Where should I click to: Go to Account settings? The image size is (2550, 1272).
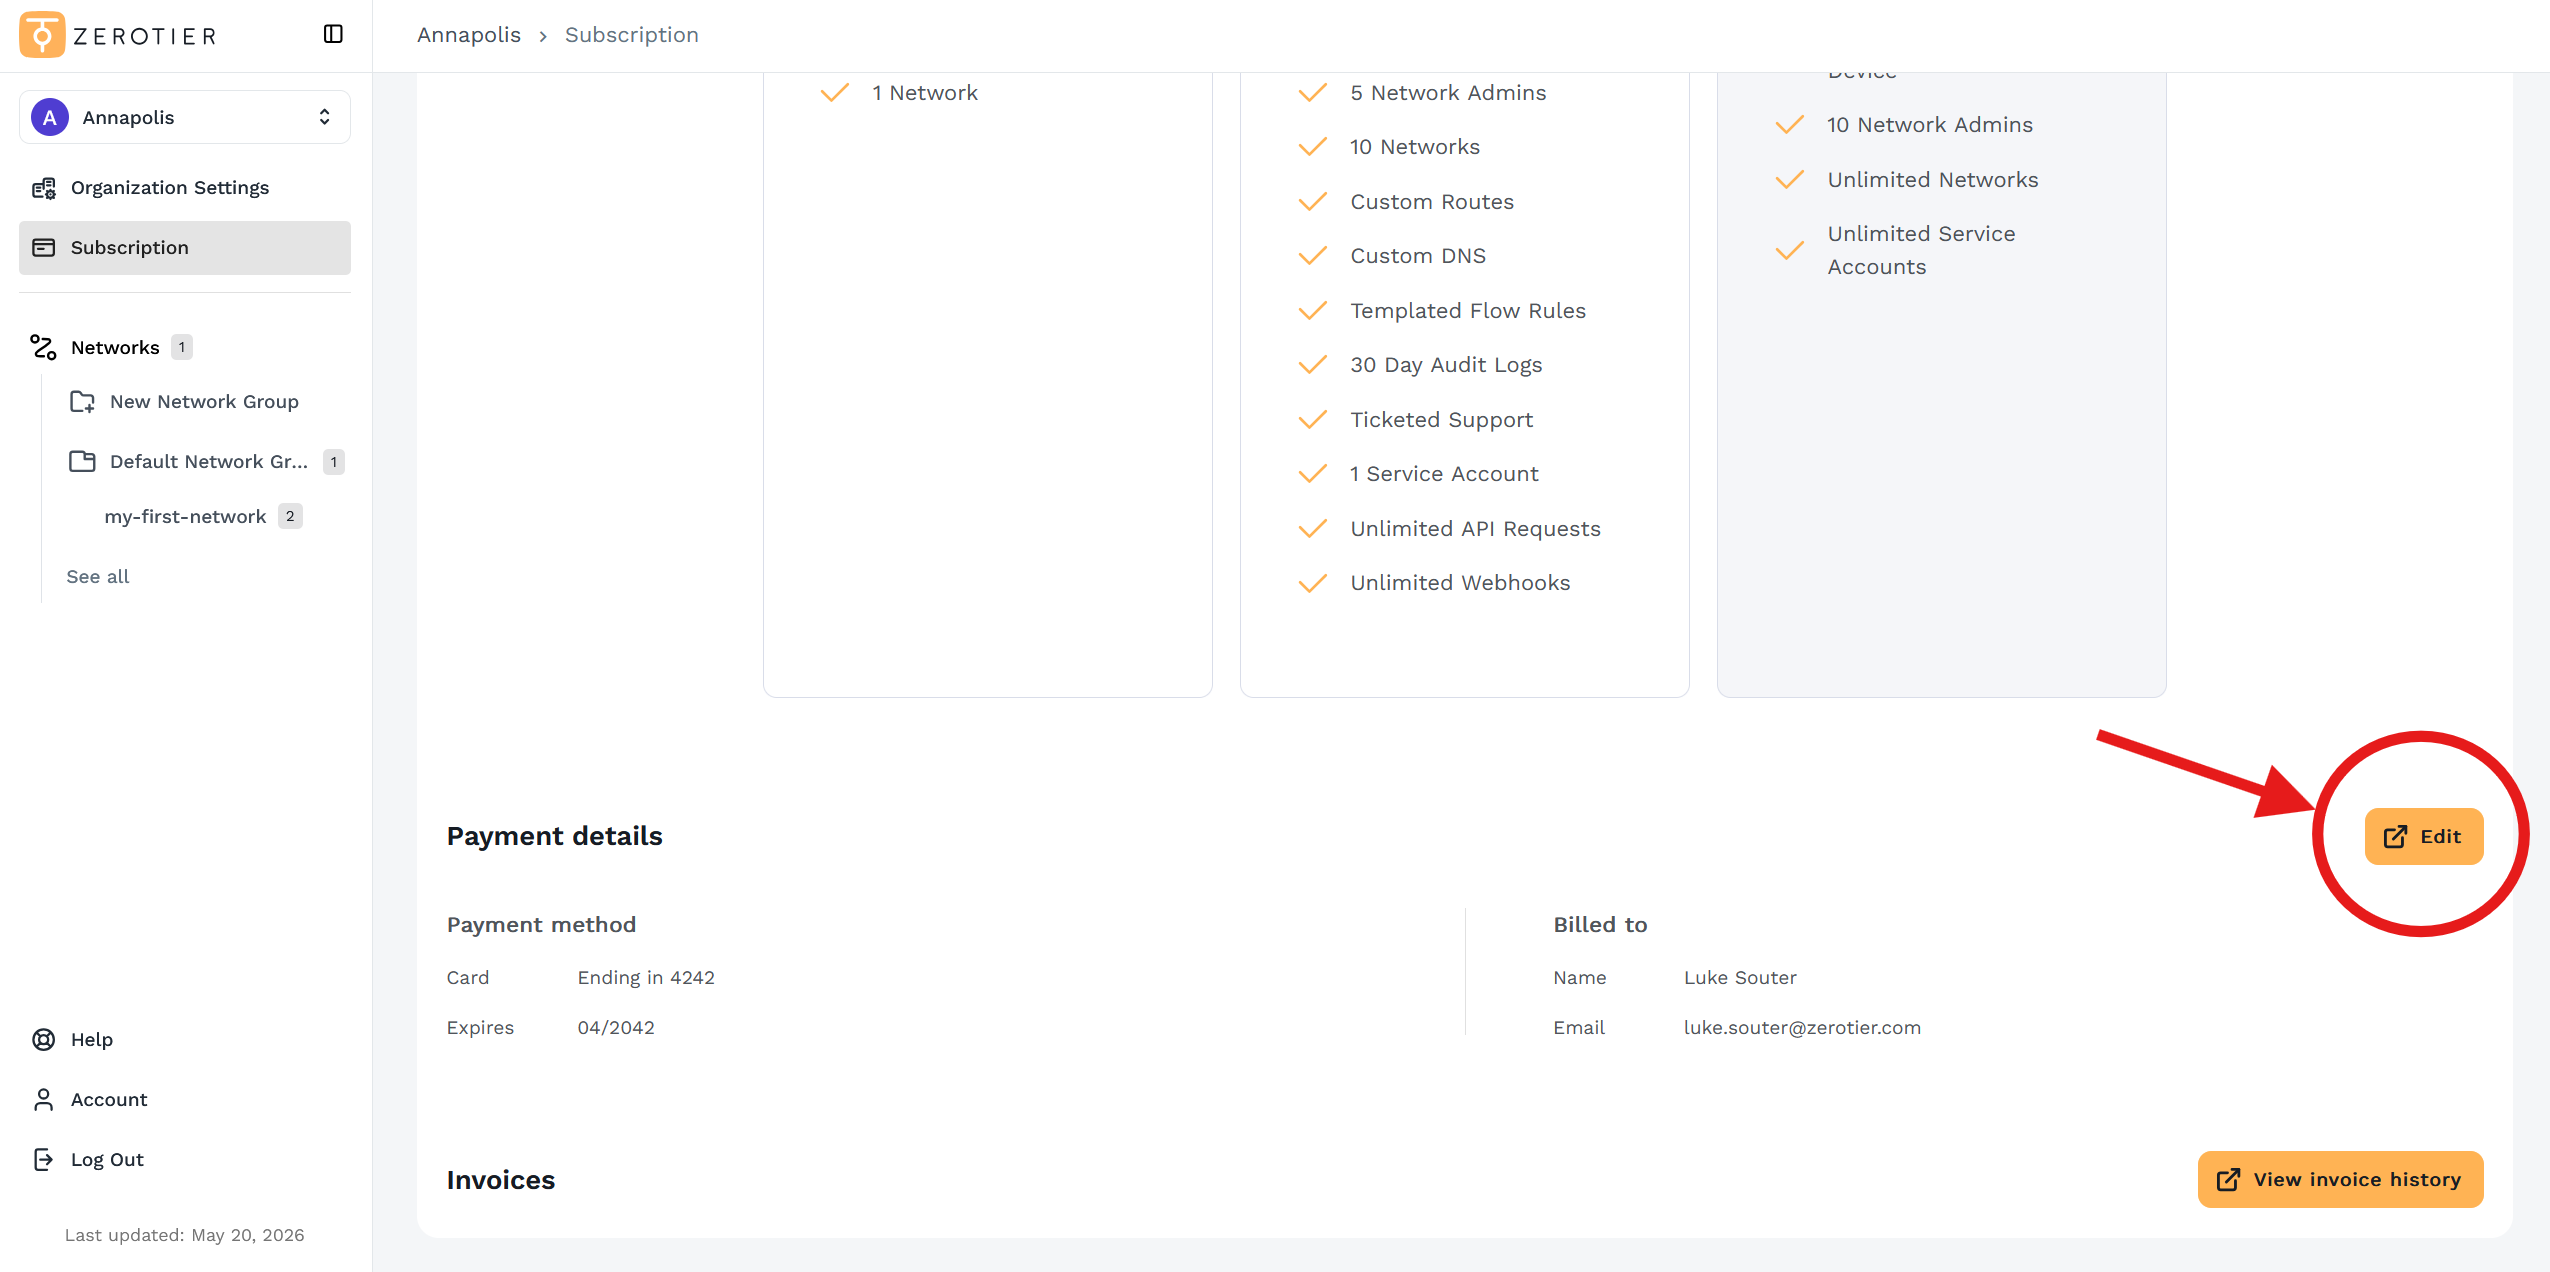point(109,1100)
